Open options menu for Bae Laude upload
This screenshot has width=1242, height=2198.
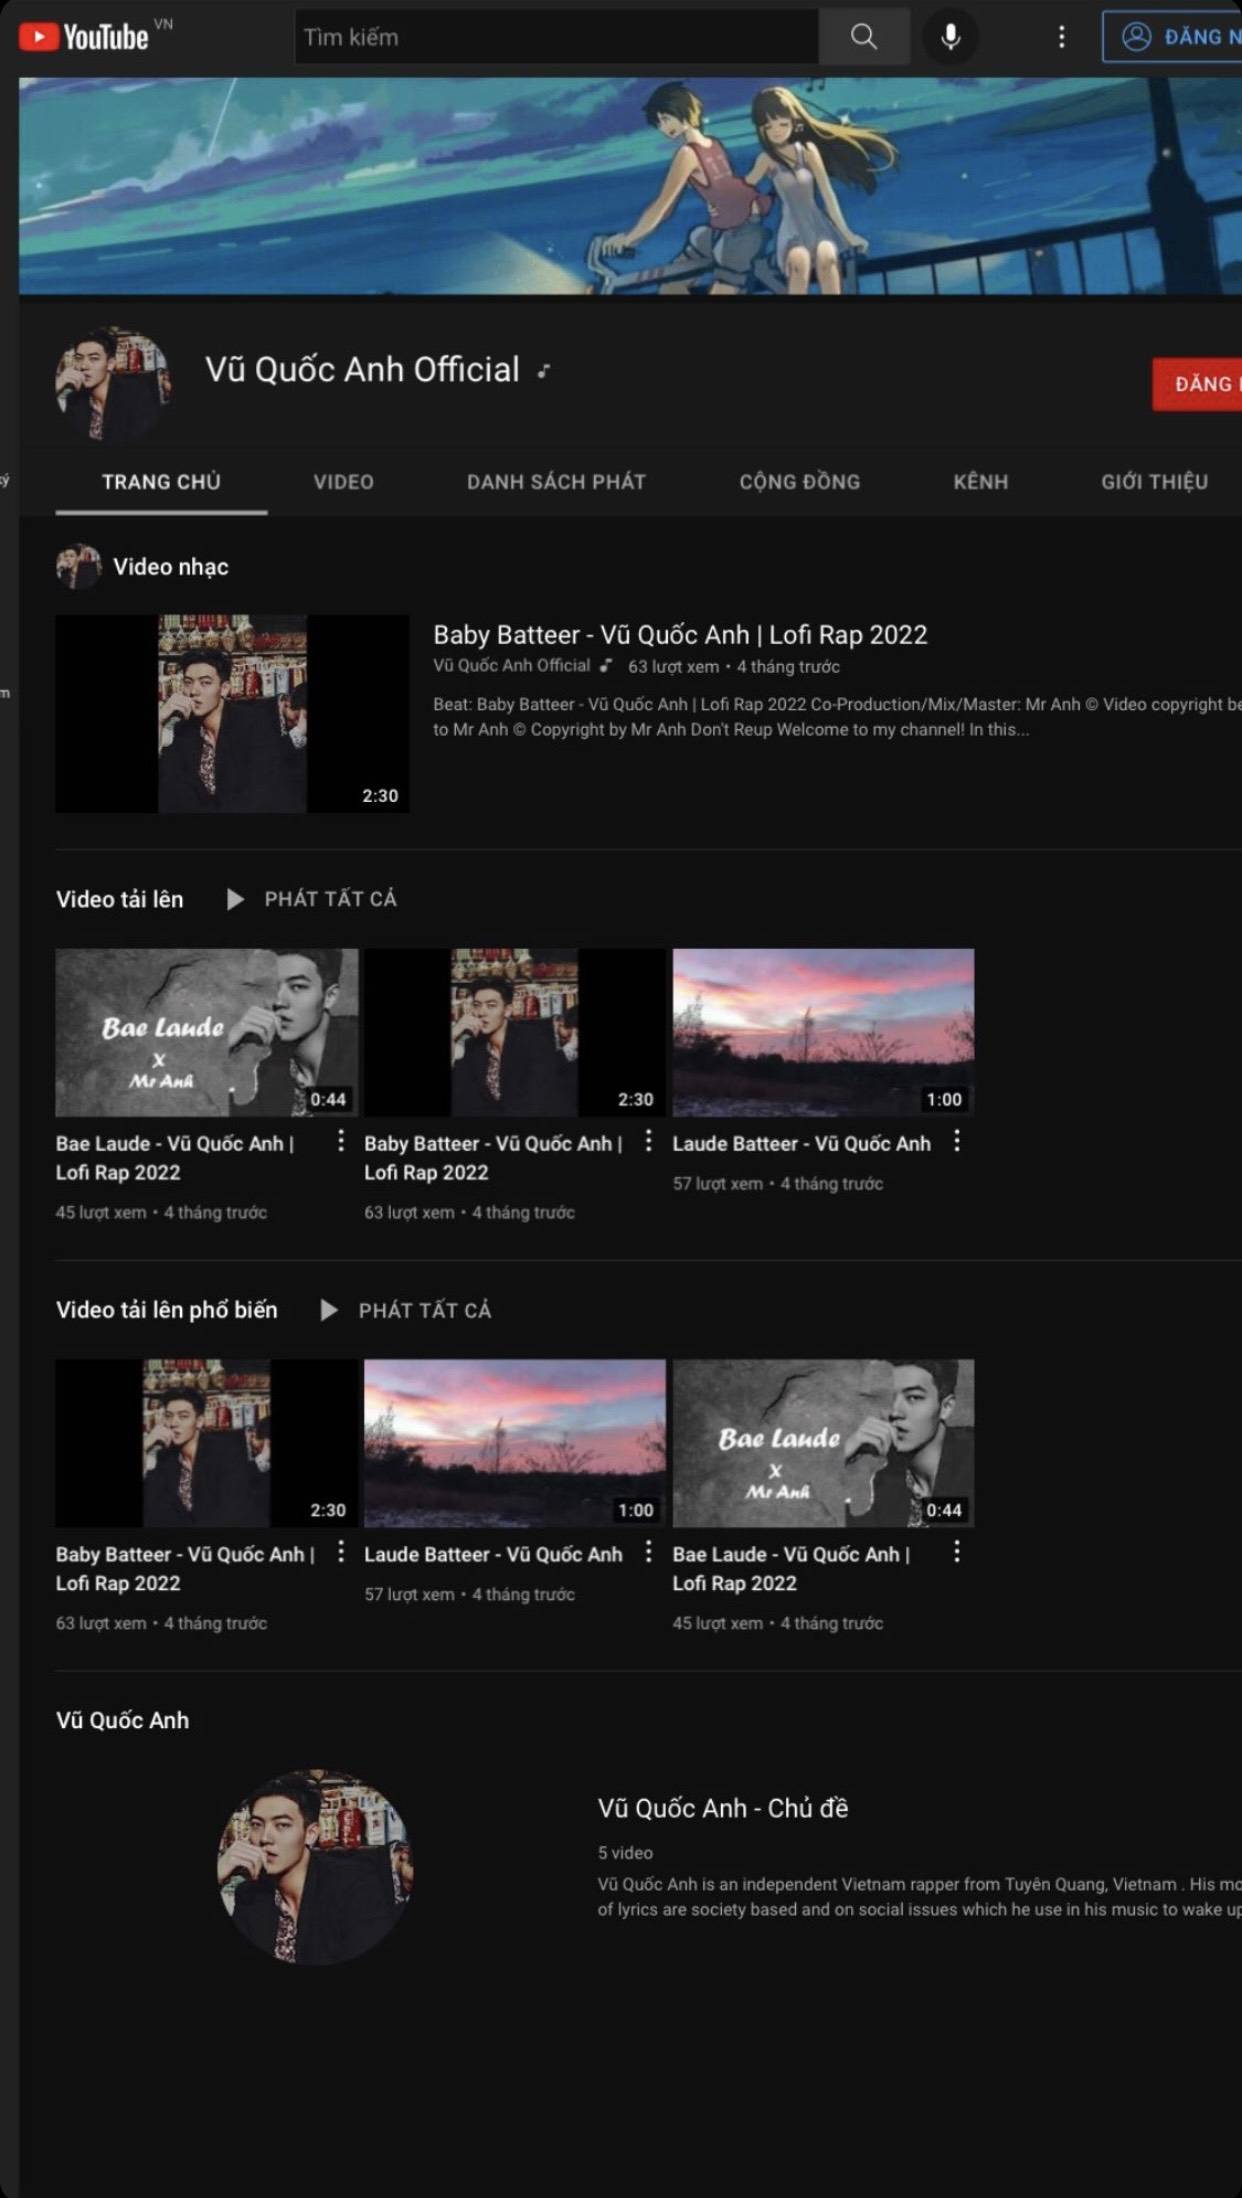tap(341, 1141)
